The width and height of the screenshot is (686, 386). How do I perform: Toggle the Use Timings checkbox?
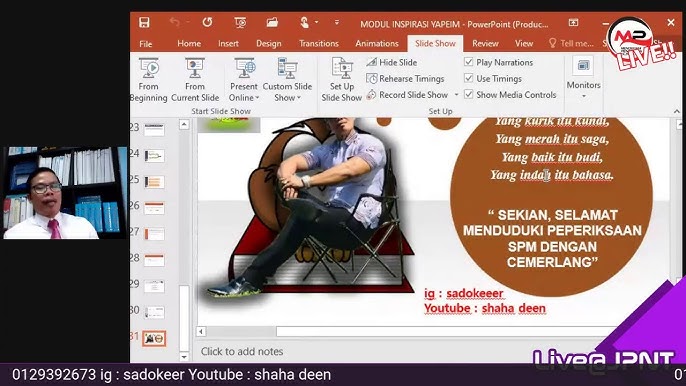(x=469, y=78)
